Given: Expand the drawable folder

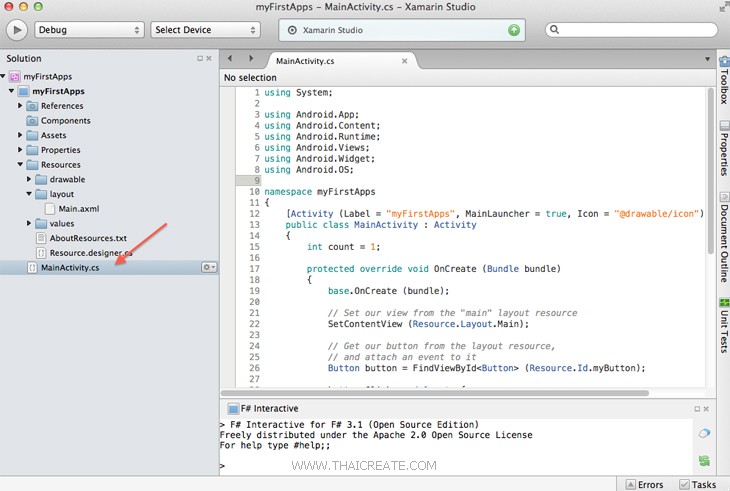Looking at the screenshot, I should pyautogui.click(x=29, y=179).
